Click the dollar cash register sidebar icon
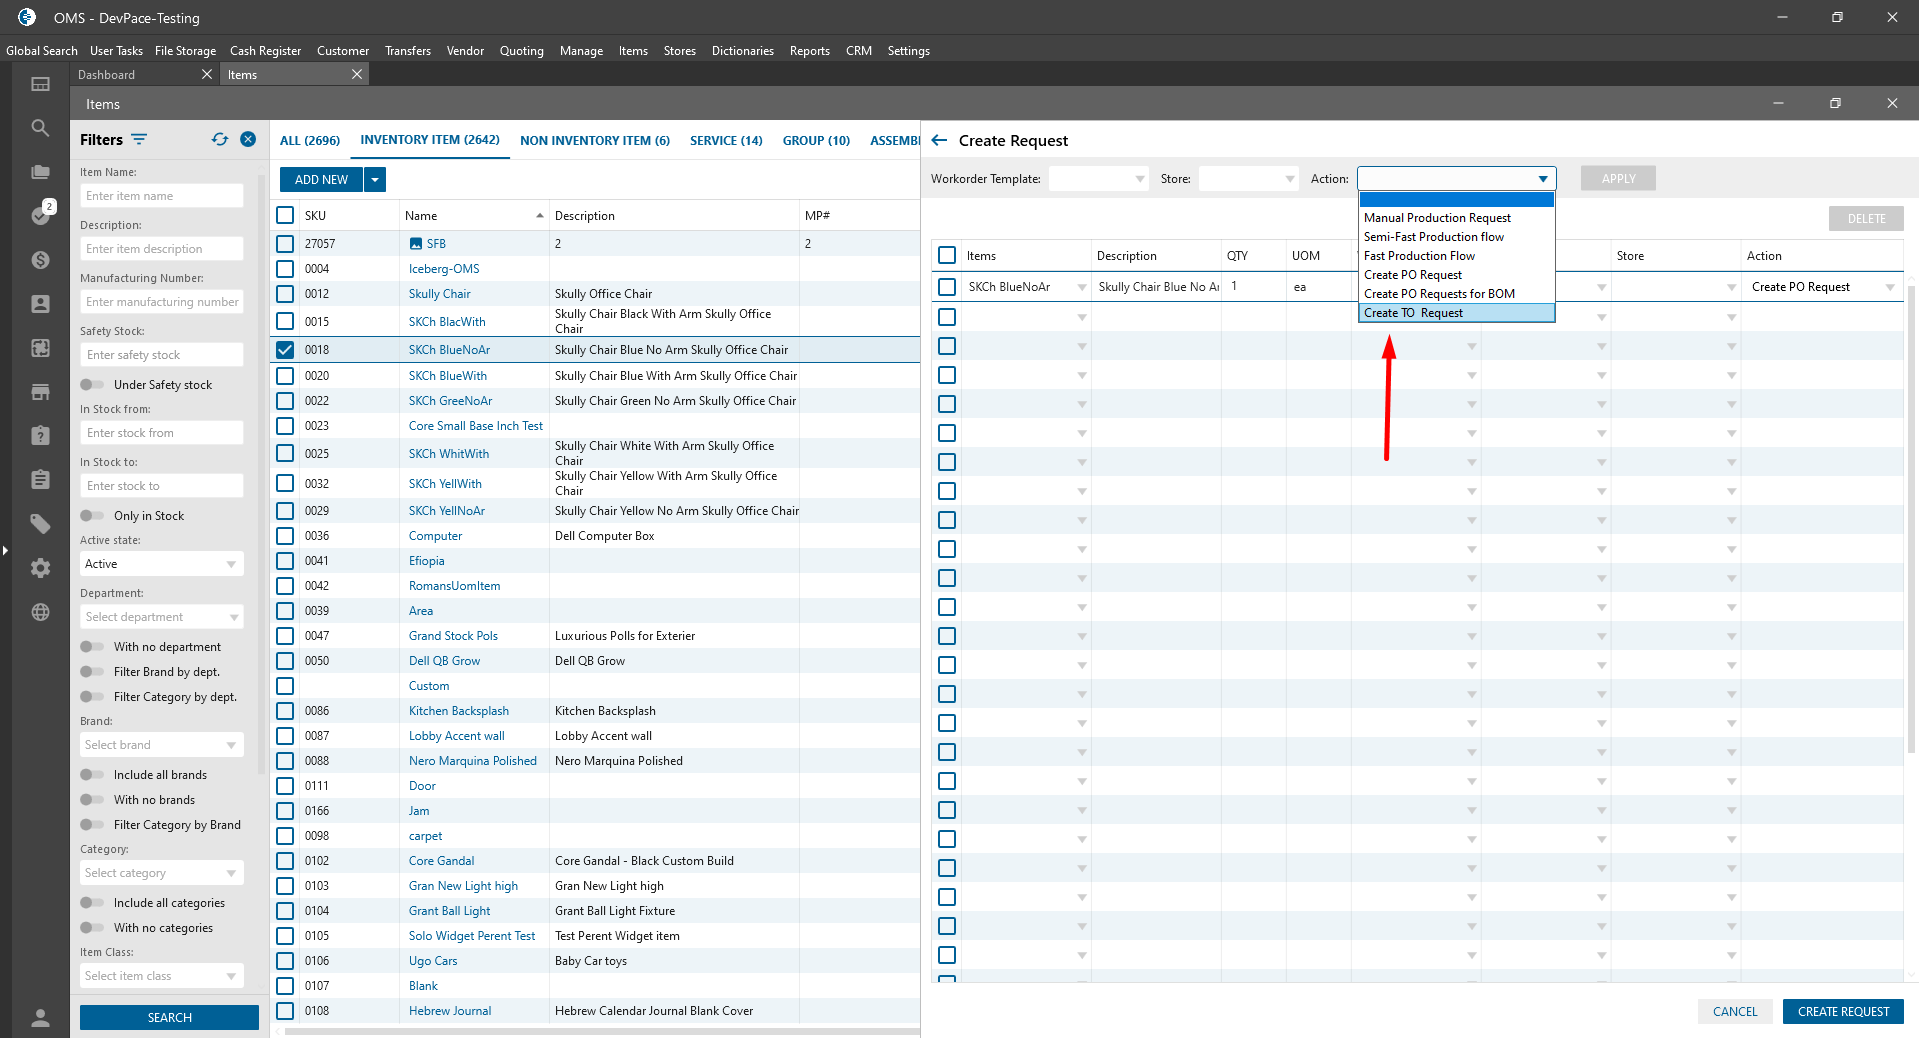The width and height of the screenshot is (1919, 1038). pos(40,260)
